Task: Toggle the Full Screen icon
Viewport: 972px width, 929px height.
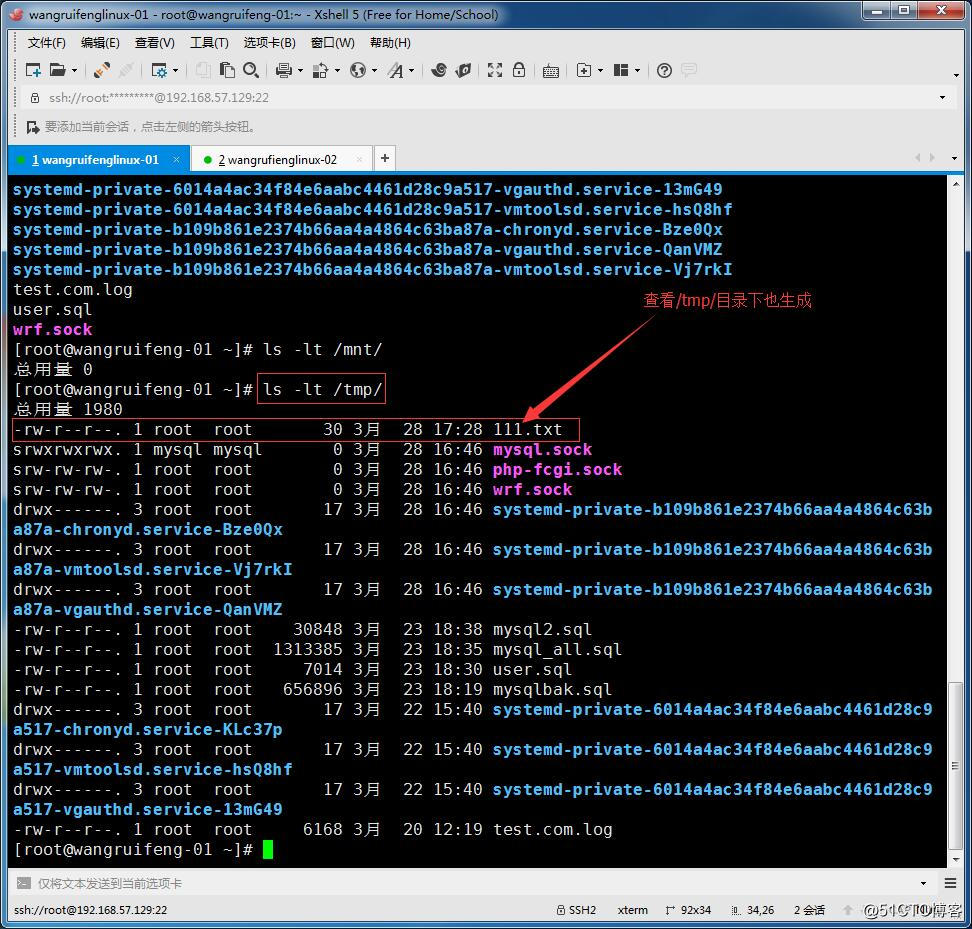Action: click(x=495, y=70)
